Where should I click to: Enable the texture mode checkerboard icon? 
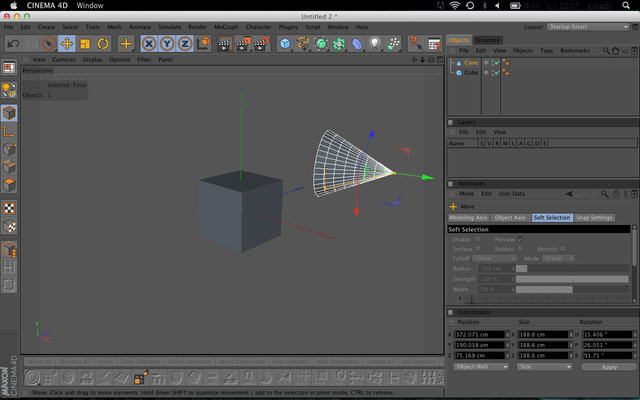pos(9,208)
